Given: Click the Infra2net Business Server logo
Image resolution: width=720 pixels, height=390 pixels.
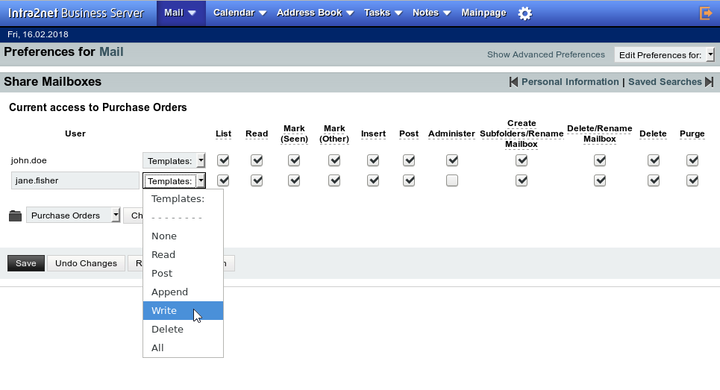Looking at the screenshot, I should (x=76, y=13).
